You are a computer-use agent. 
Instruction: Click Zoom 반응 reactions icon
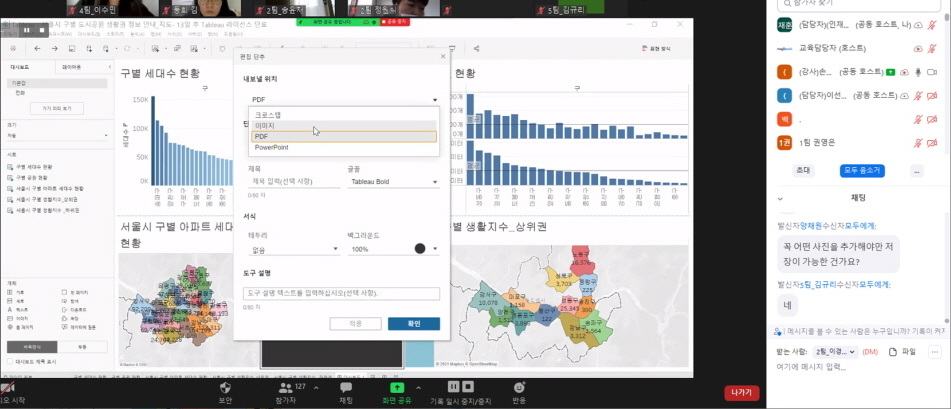pos(519,387)
